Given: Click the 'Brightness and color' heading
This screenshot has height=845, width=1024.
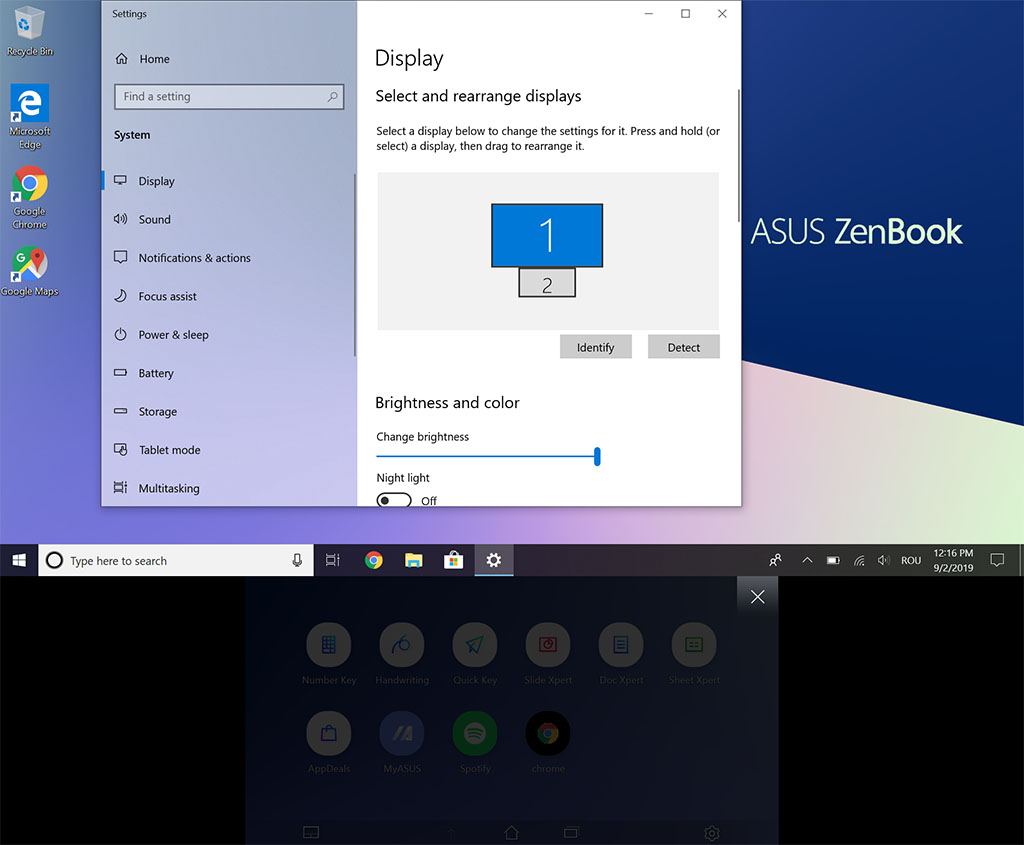Looking at the screenshot, I should (x=447, y=403).
